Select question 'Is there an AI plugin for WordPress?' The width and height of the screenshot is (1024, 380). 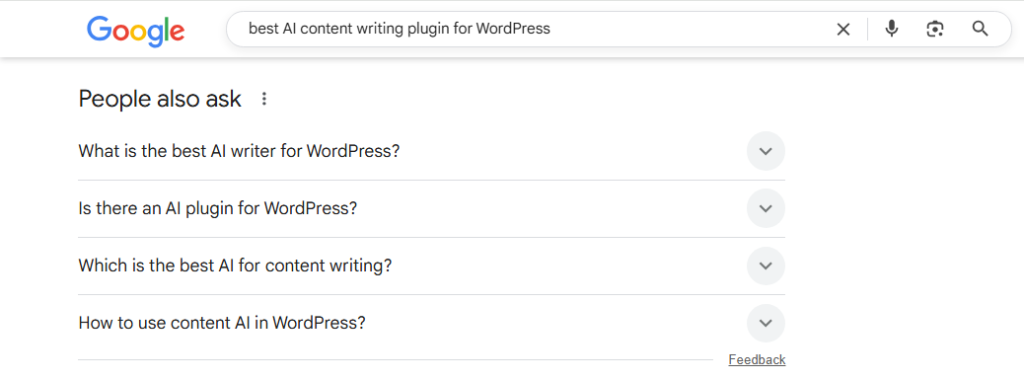218,208
